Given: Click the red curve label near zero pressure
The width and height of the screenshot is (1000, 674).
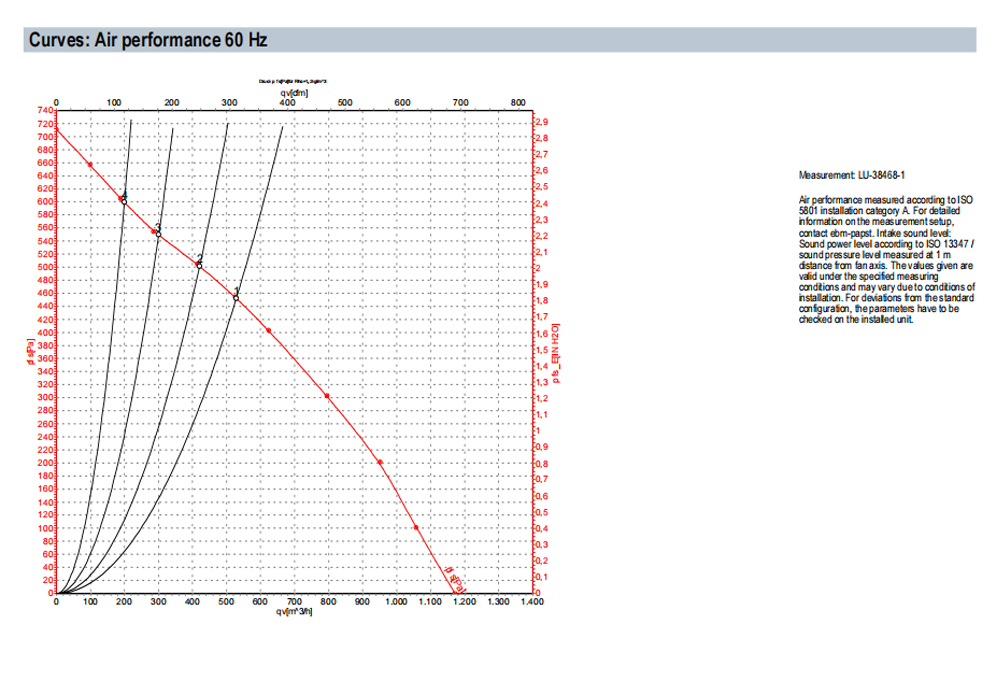Looking at the screenshot, I should [457, 580].
